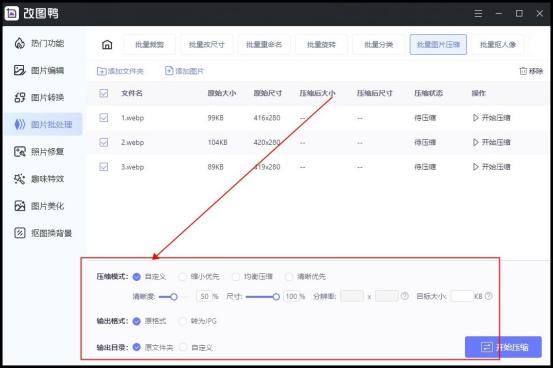Uncheck the checkbox for 1.webp
554x369 pixels.
coord(104,118)
